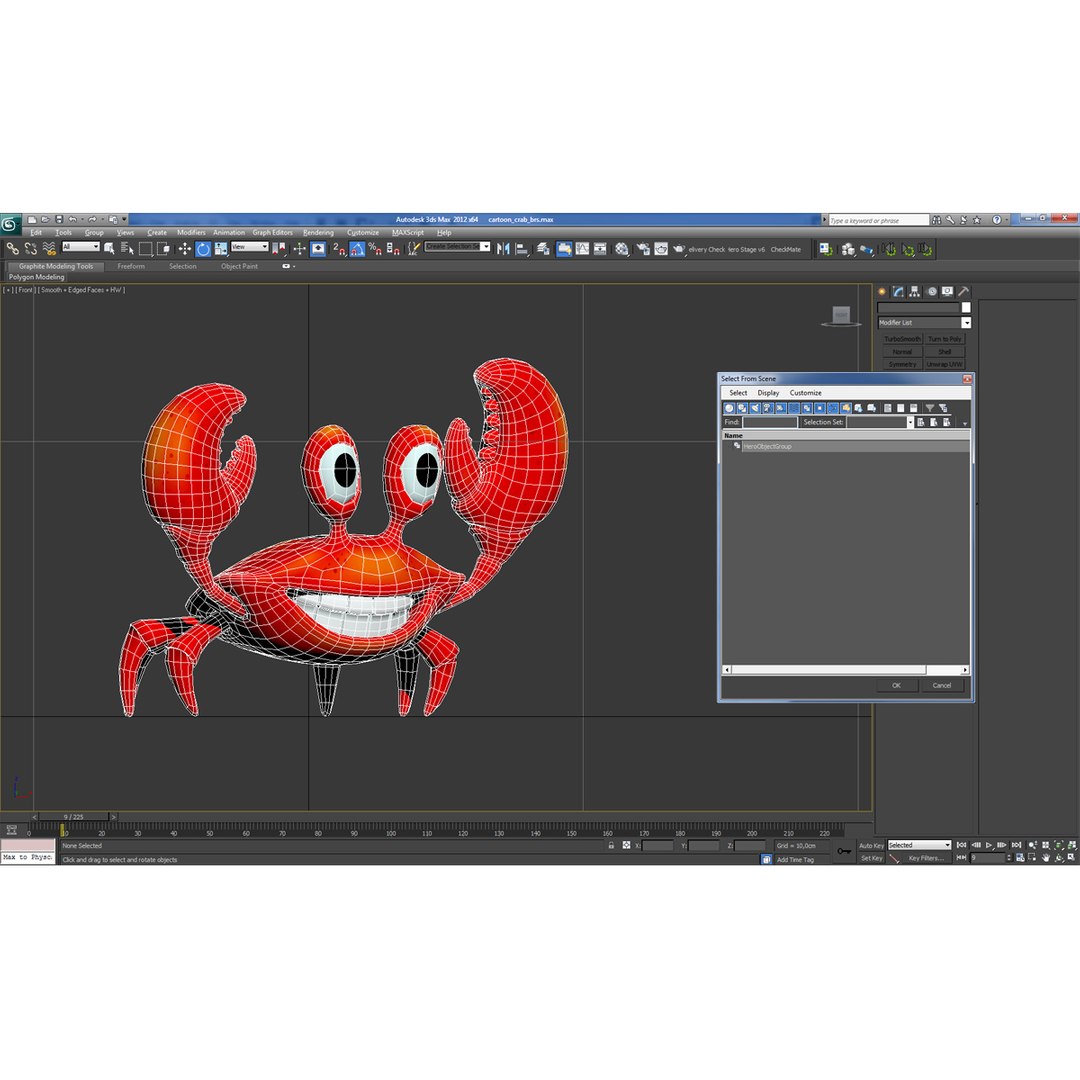Image resolution: width=1080 pixels, height=1080 pixels.
Task: Open the Motion command panel tab
Action: pyautogui.click(x=931, y=291)
